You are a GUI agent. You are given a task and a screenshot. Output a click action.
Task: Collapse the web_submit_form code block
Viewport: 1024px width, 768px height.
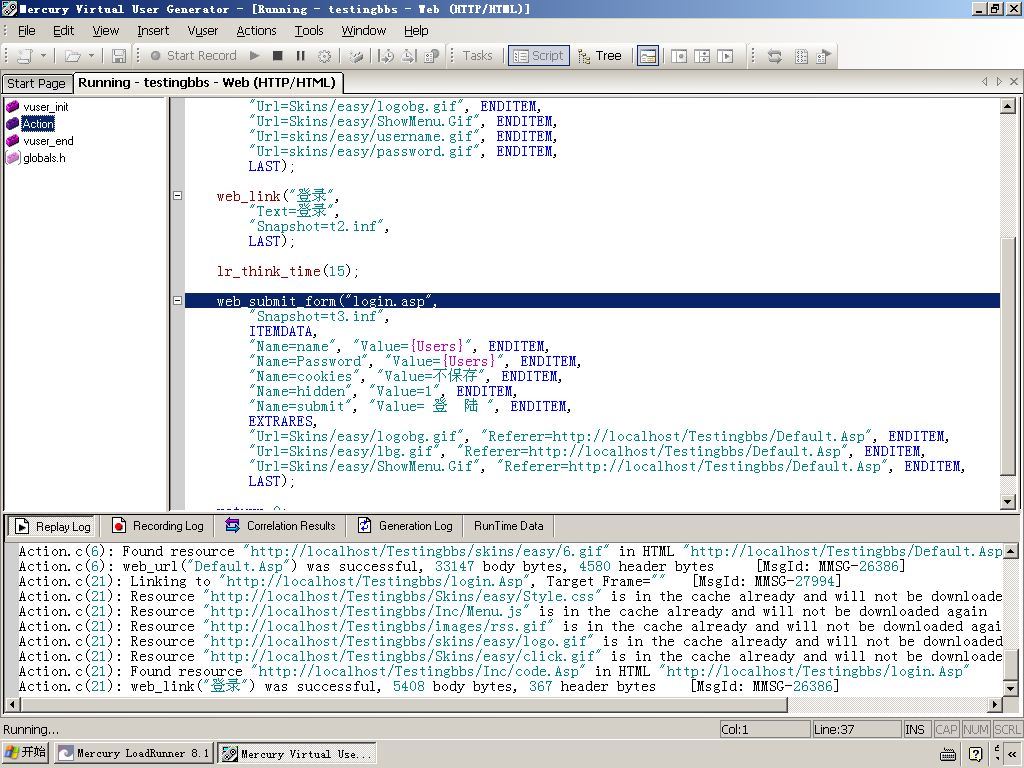(x=177, y=300)
